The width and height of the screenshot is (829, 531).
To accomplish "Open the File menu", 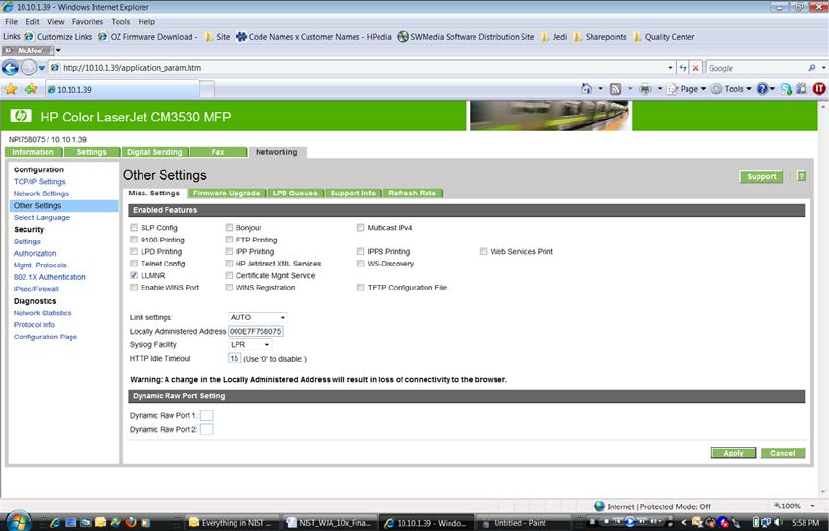I will (x=11, y=22).
